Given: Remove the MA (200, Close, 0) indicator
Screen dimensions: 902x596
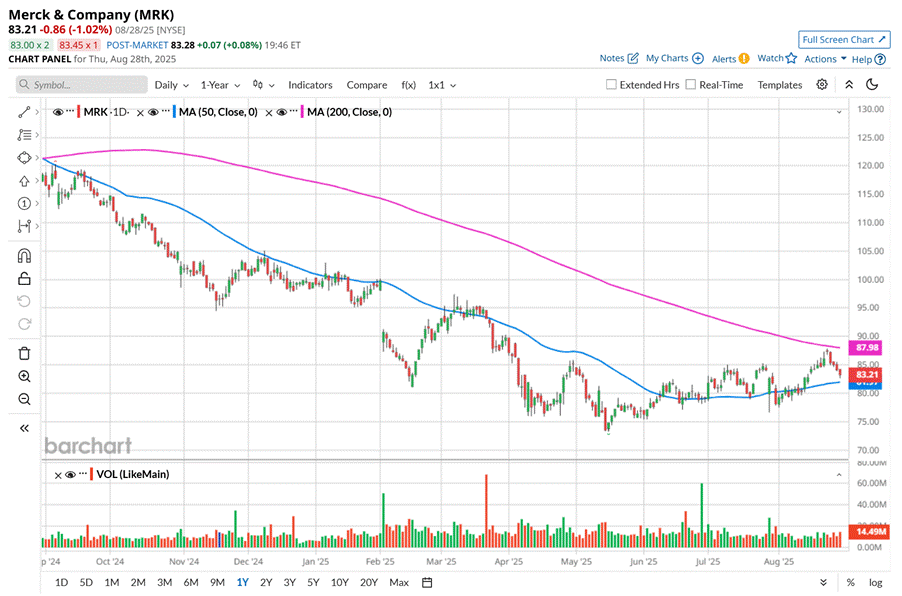Looking at the screenshot, I should pos(268,113).
